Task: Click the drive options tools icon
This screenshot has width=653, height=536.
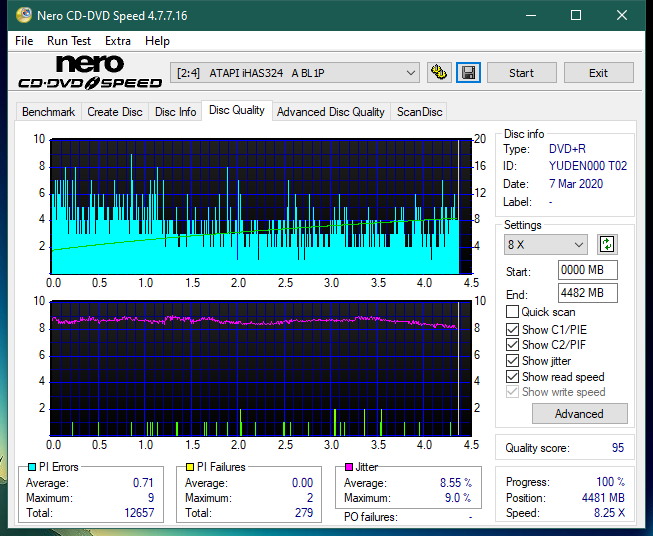Action: point(439,73)
